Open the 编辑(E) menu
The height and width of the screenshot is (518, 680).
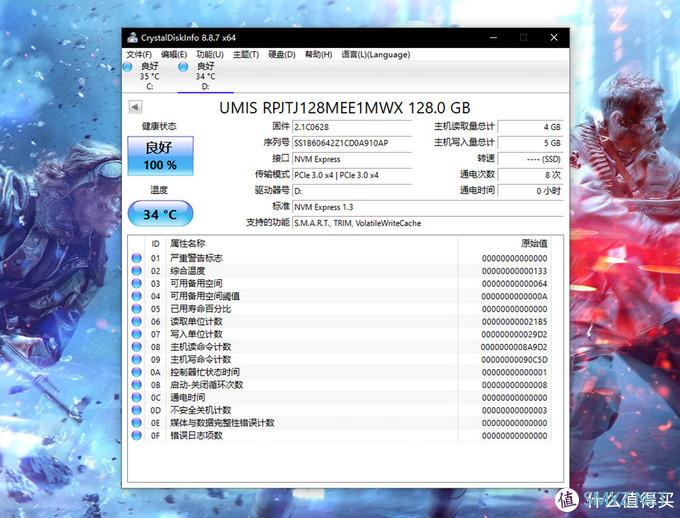pos(174,55)
